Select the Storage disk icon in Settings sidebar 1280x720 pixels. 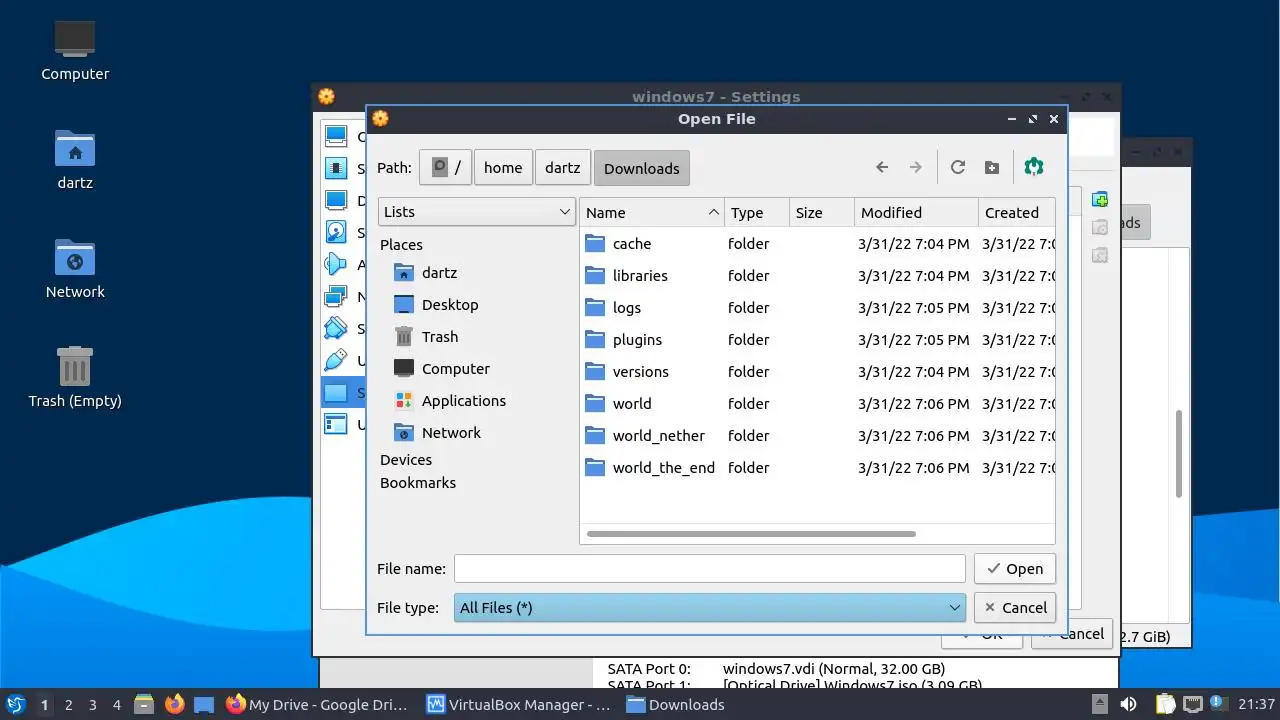tap(337, 233)
